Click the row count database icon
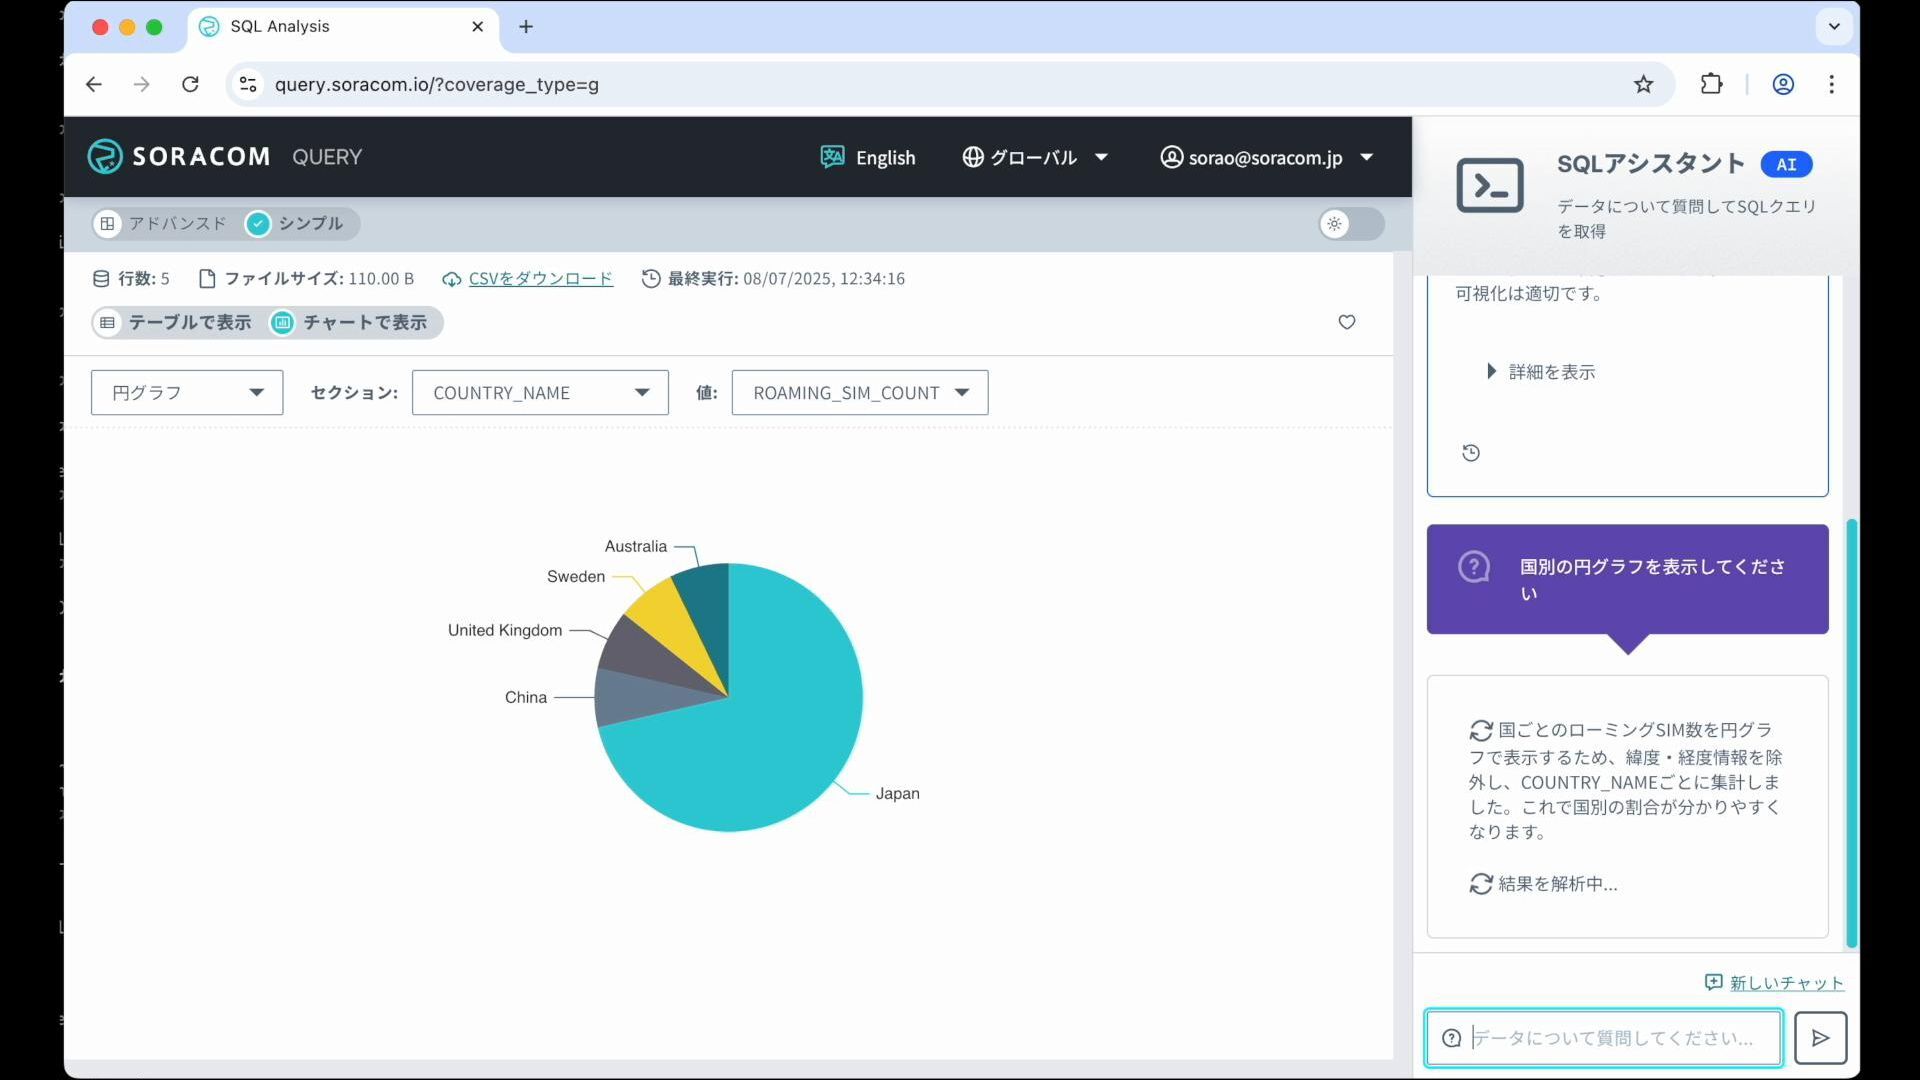The height and width of the screenshot is (1080, 1920). pos(101,279)
